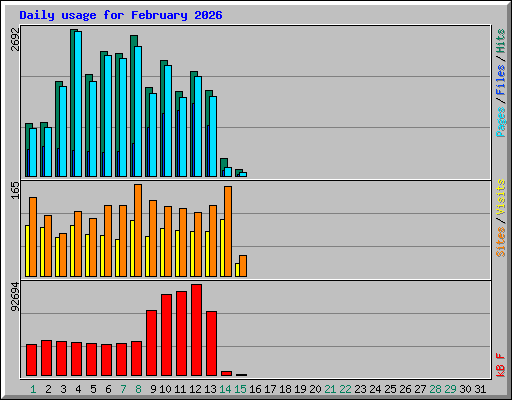Click green weekend day label 28

coord(435,389)
